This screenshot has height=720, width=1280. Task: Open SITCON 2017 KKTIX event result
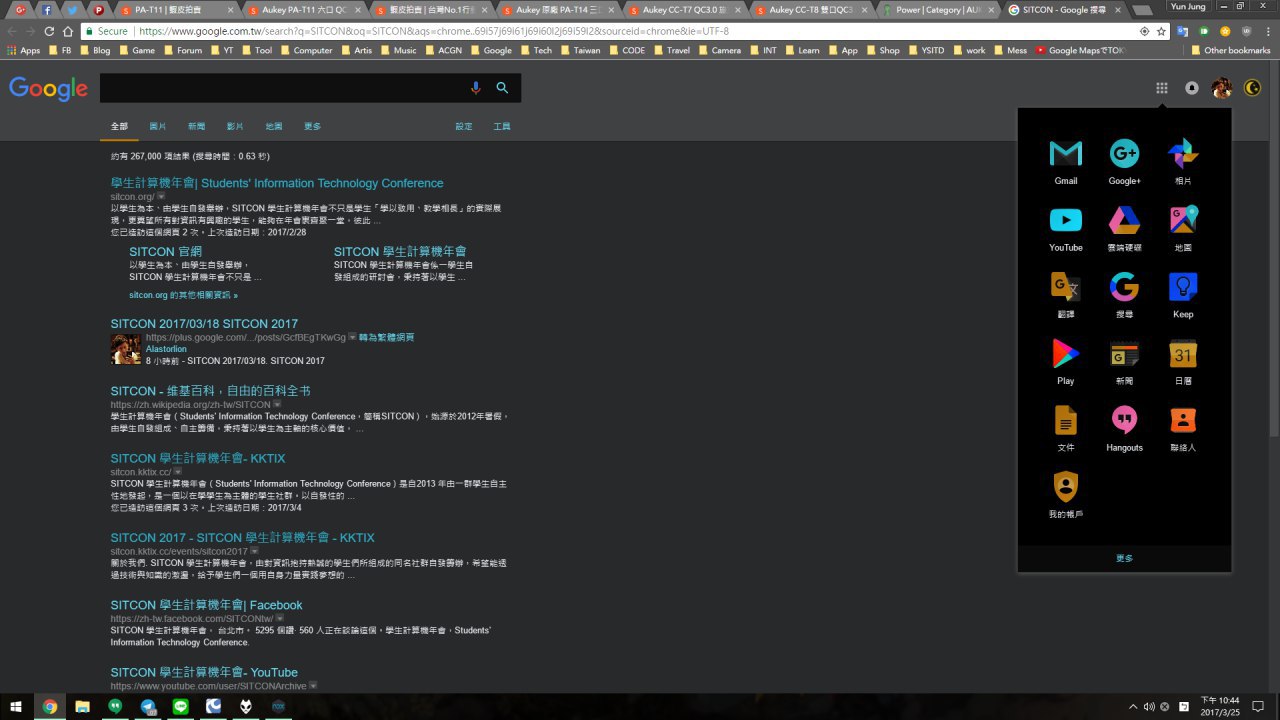tap(243, 538)
